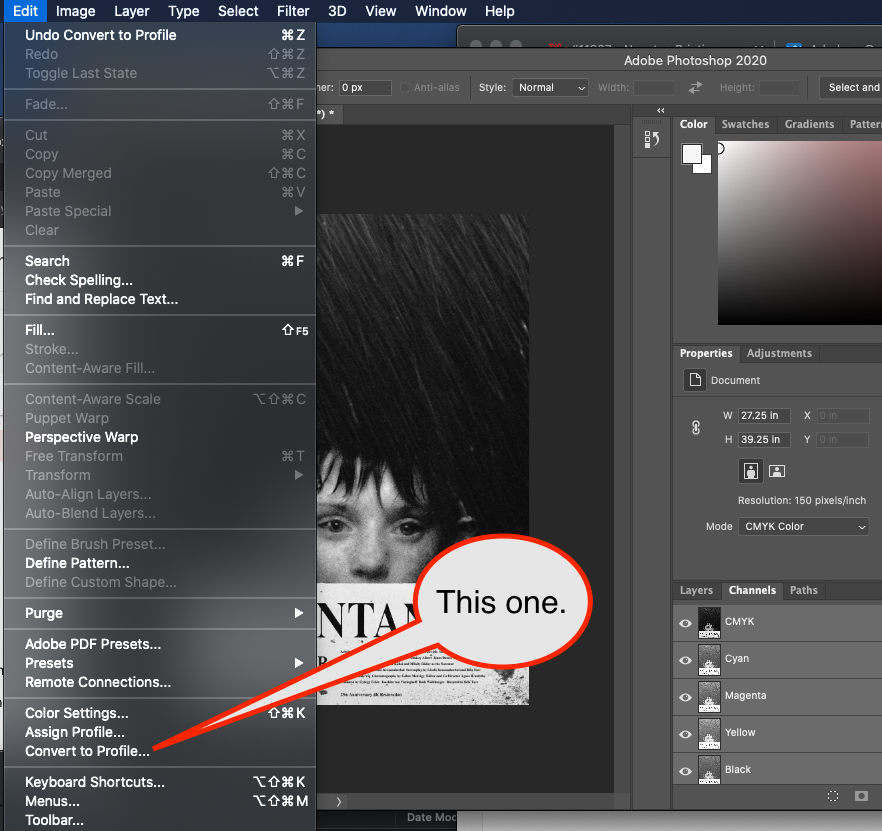Select portrait orientation icon
The height and width of the screenshot is (831, 882).
point(750,470)
